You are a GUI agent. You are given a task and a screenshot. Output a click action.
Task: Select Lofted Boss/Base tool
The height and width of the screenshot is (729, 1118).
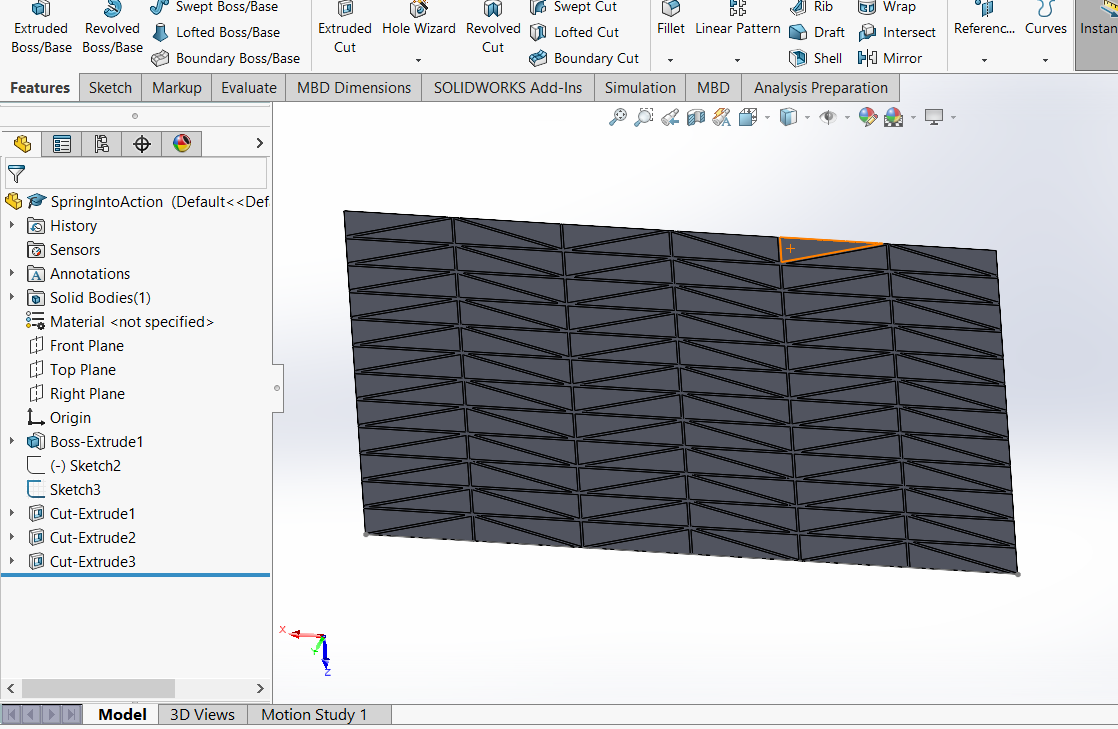click(x=216, y=32)
